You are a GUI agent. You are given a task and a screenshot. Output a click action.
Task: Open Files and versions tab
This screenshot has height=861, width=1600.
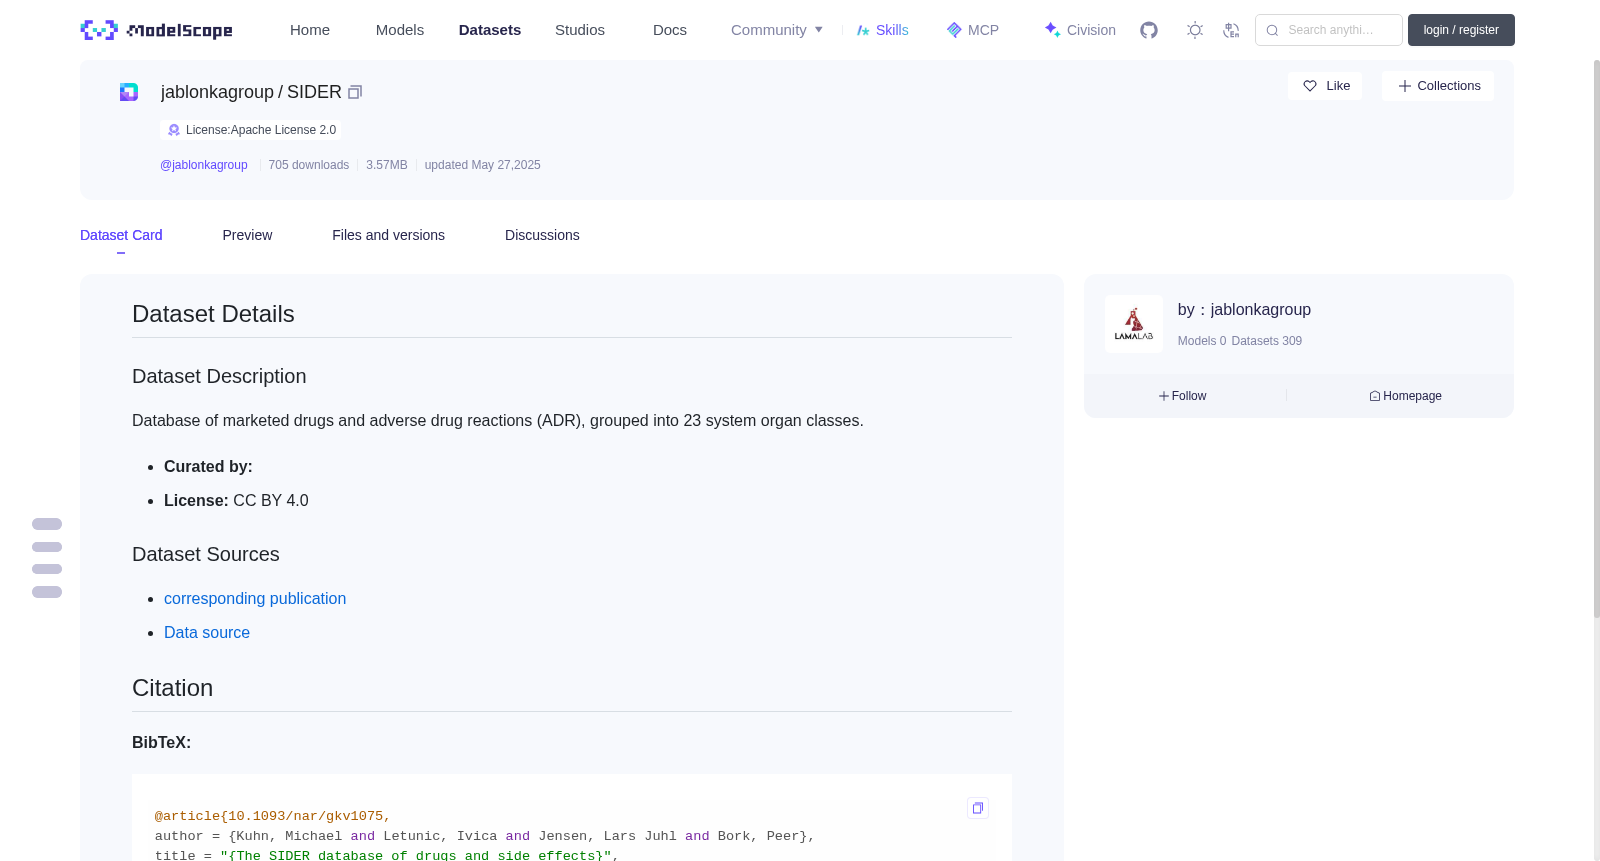[x=388, y=235]
